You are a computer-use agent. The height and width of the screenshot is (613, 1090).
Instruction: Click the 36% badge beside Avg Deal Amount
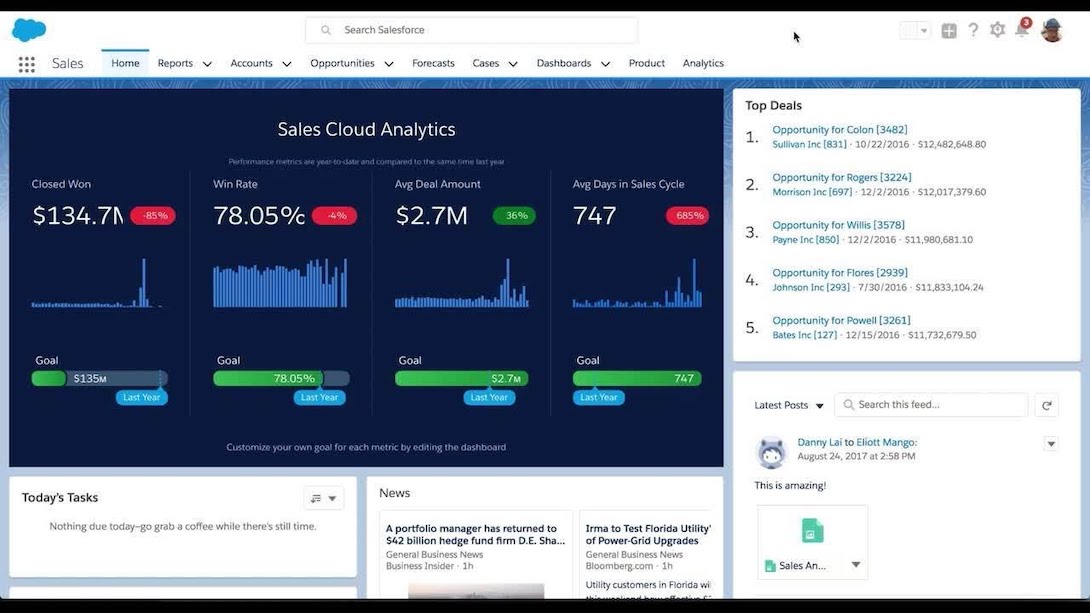pos(514,216)
